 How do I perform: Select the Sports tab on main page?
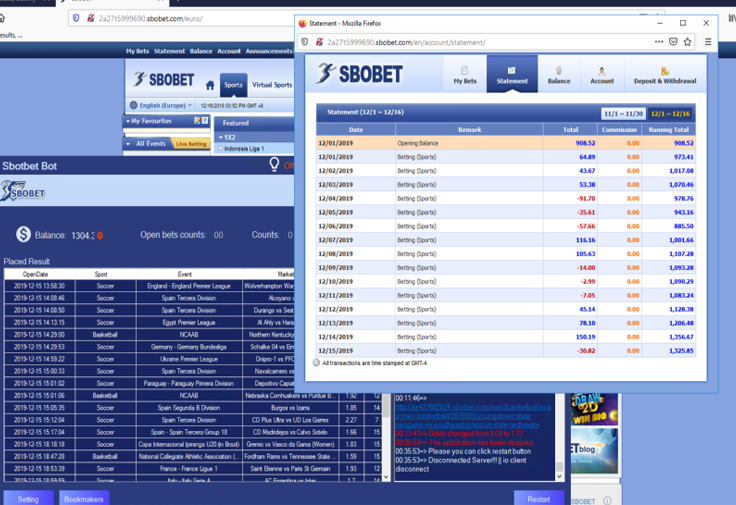coord(233,85)
